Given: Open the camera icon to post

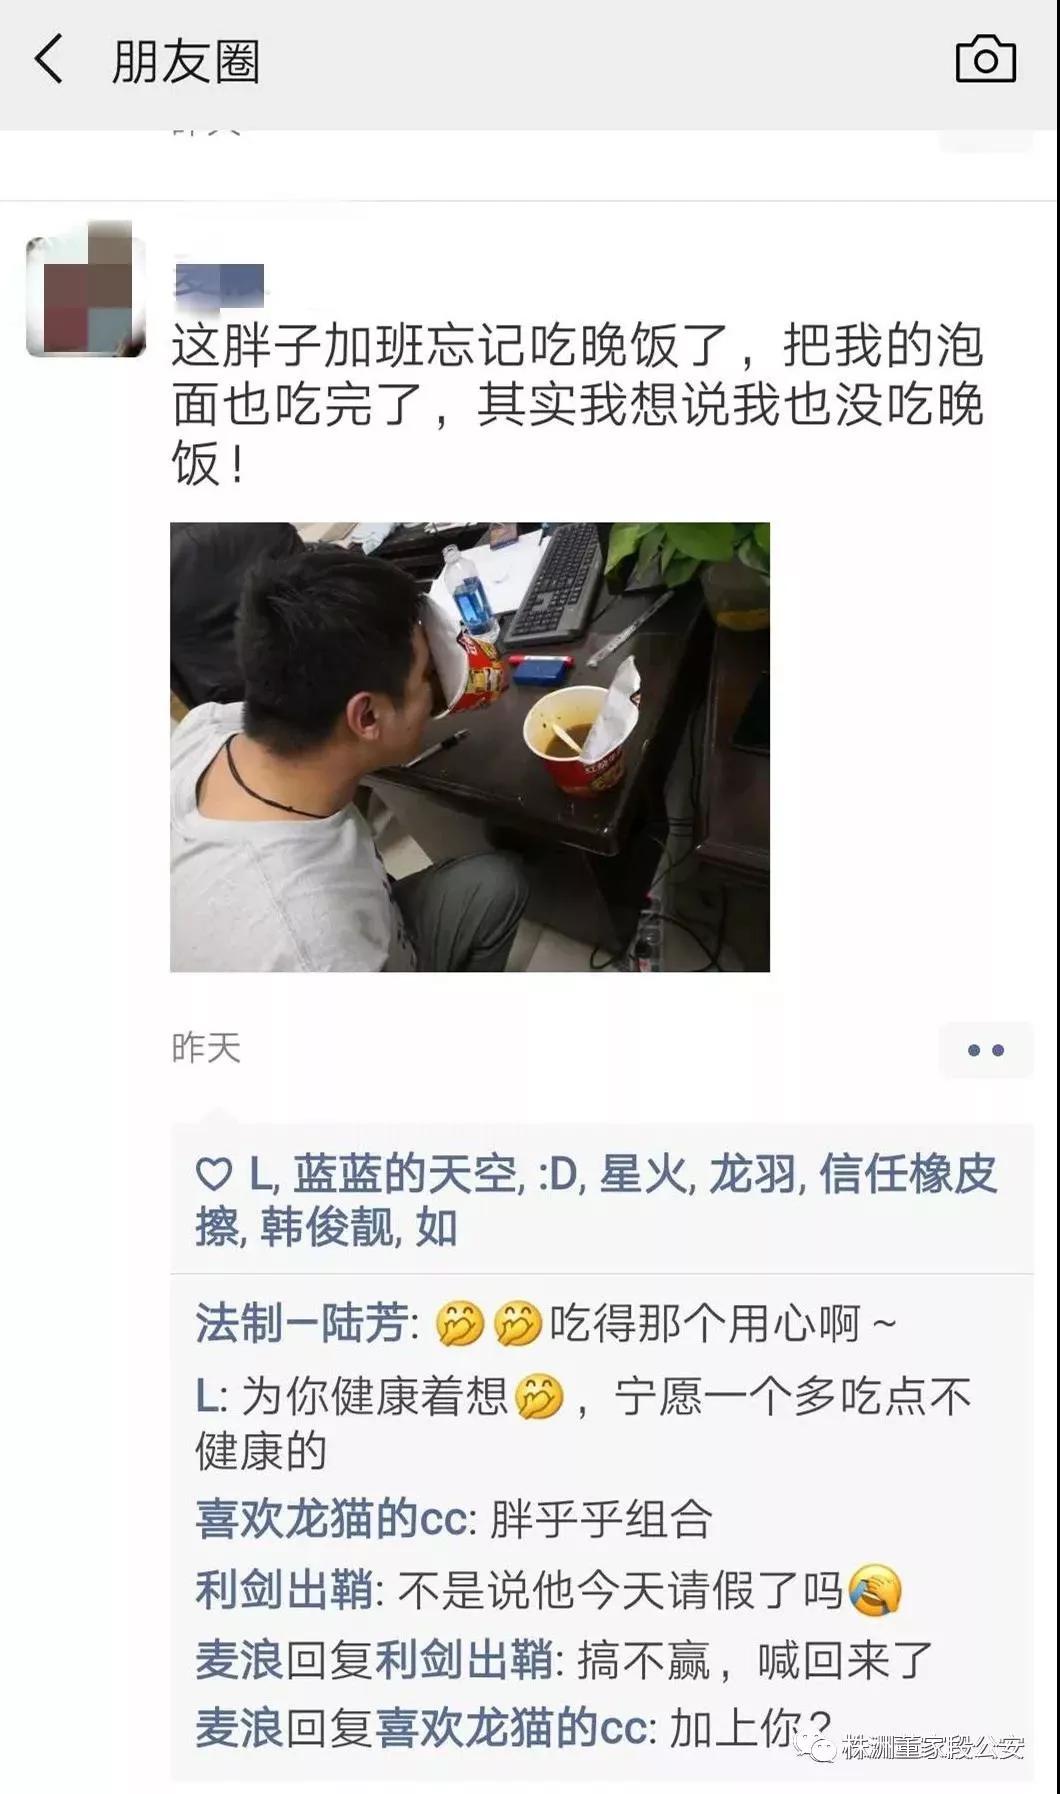Looking at the screenshot, I should click(x=986, y=59).
